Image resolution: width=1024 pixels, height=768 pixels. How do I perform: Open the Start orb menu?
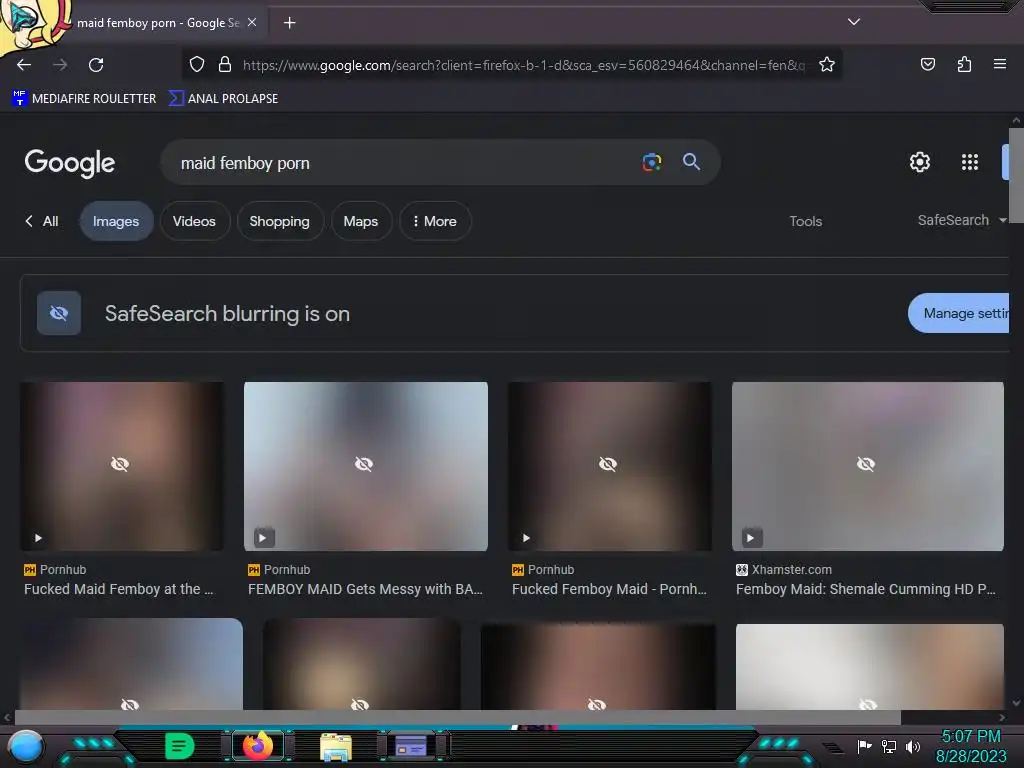(25, 746)
